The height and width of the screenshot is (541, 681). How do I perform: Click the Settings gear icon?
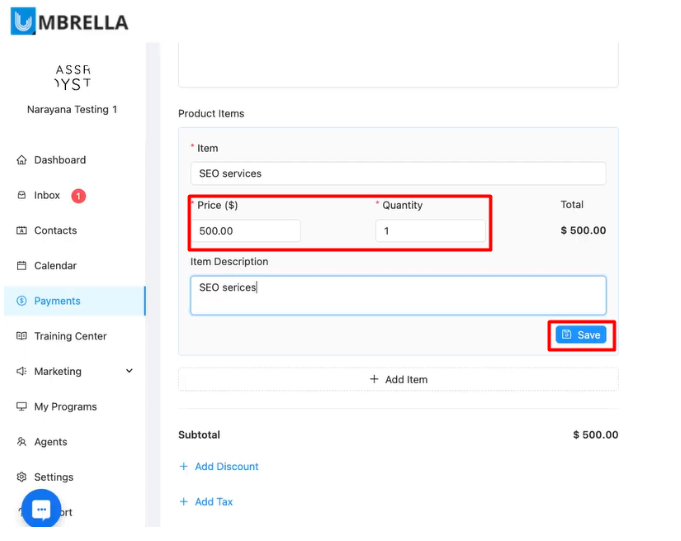(22, 477)
